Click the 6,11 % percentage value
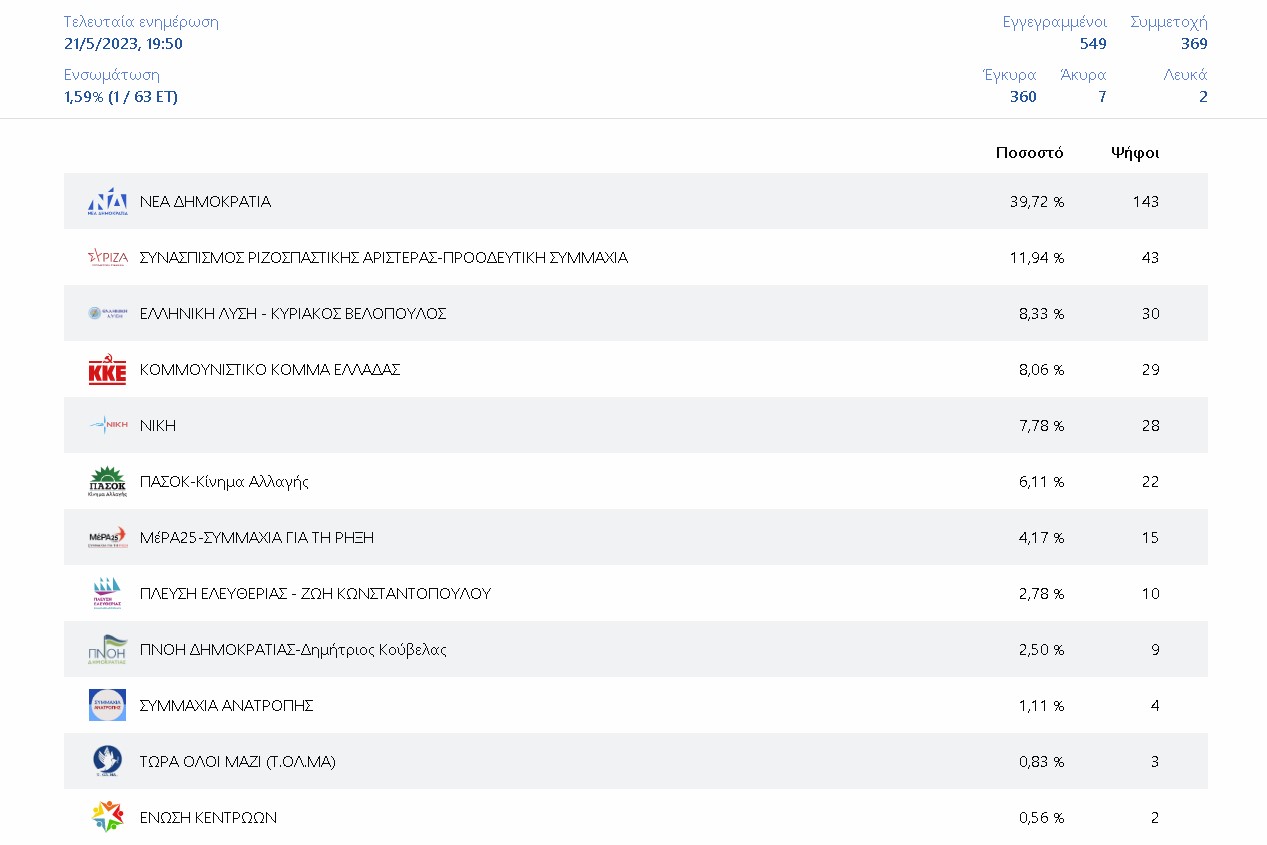Screen dimensions: 1267x845 coord(1042,481)
